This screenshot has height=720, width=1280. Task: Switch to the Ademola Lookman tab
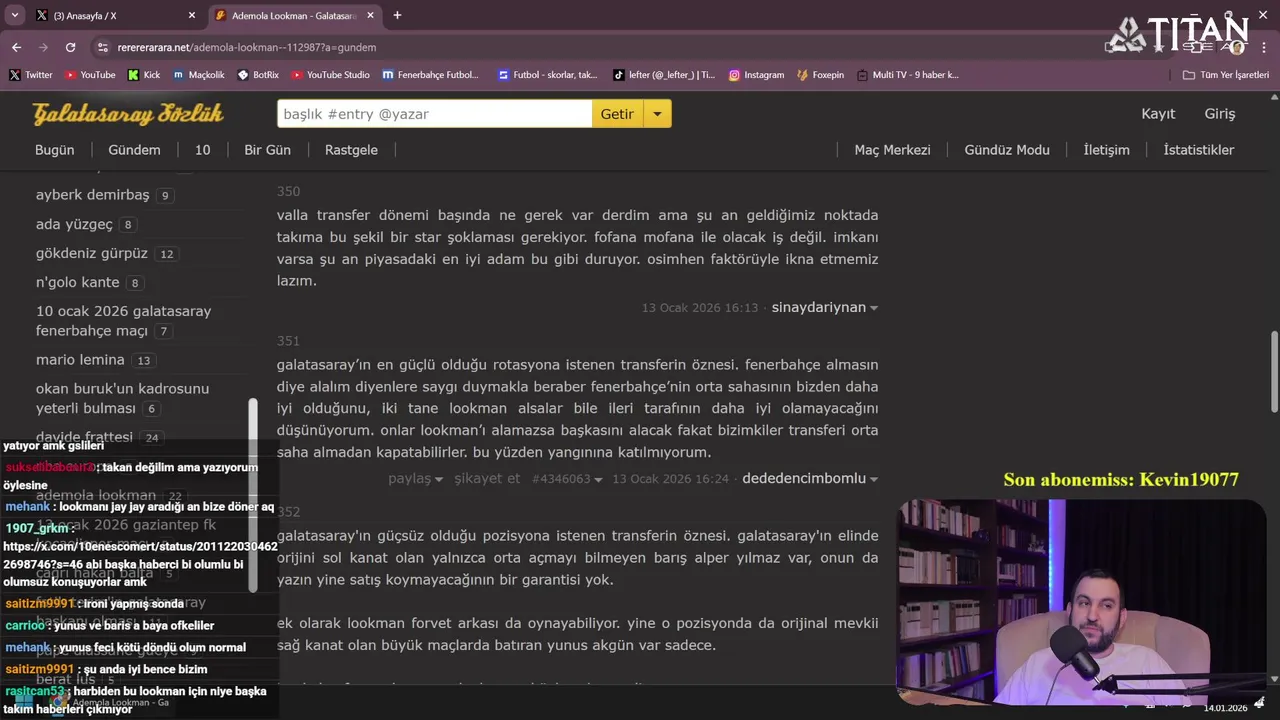(295, 15)
